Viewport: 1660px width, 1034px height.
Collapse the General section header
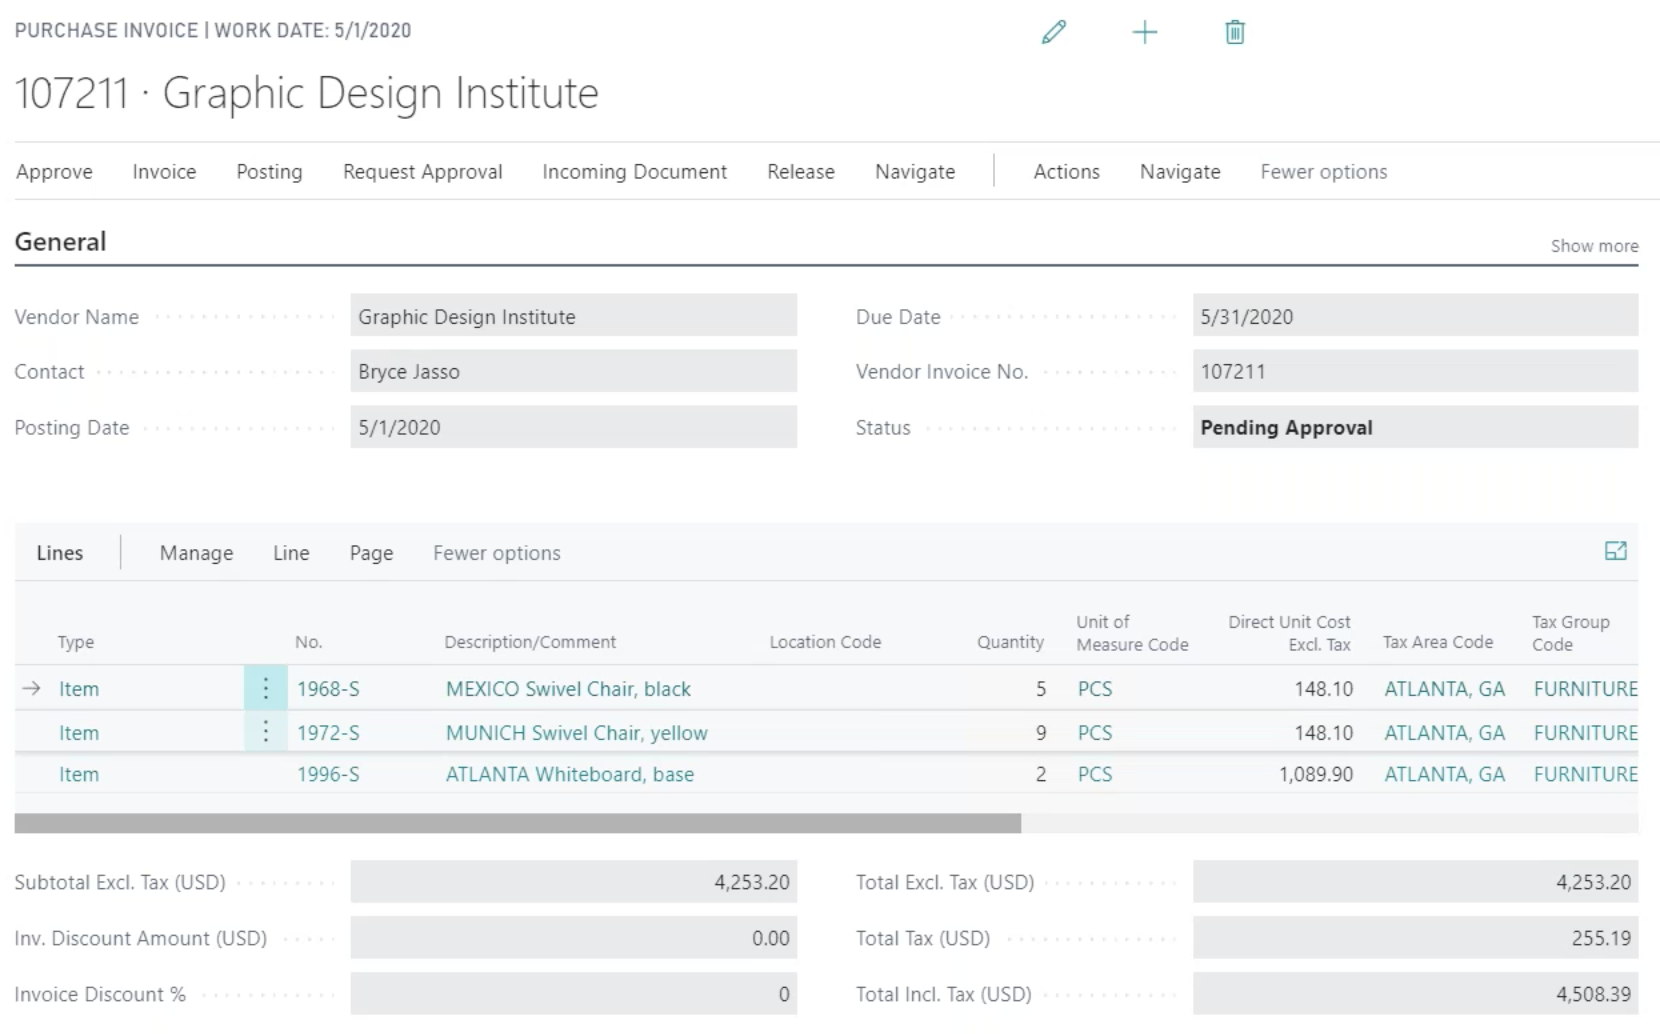click(60, 242)
